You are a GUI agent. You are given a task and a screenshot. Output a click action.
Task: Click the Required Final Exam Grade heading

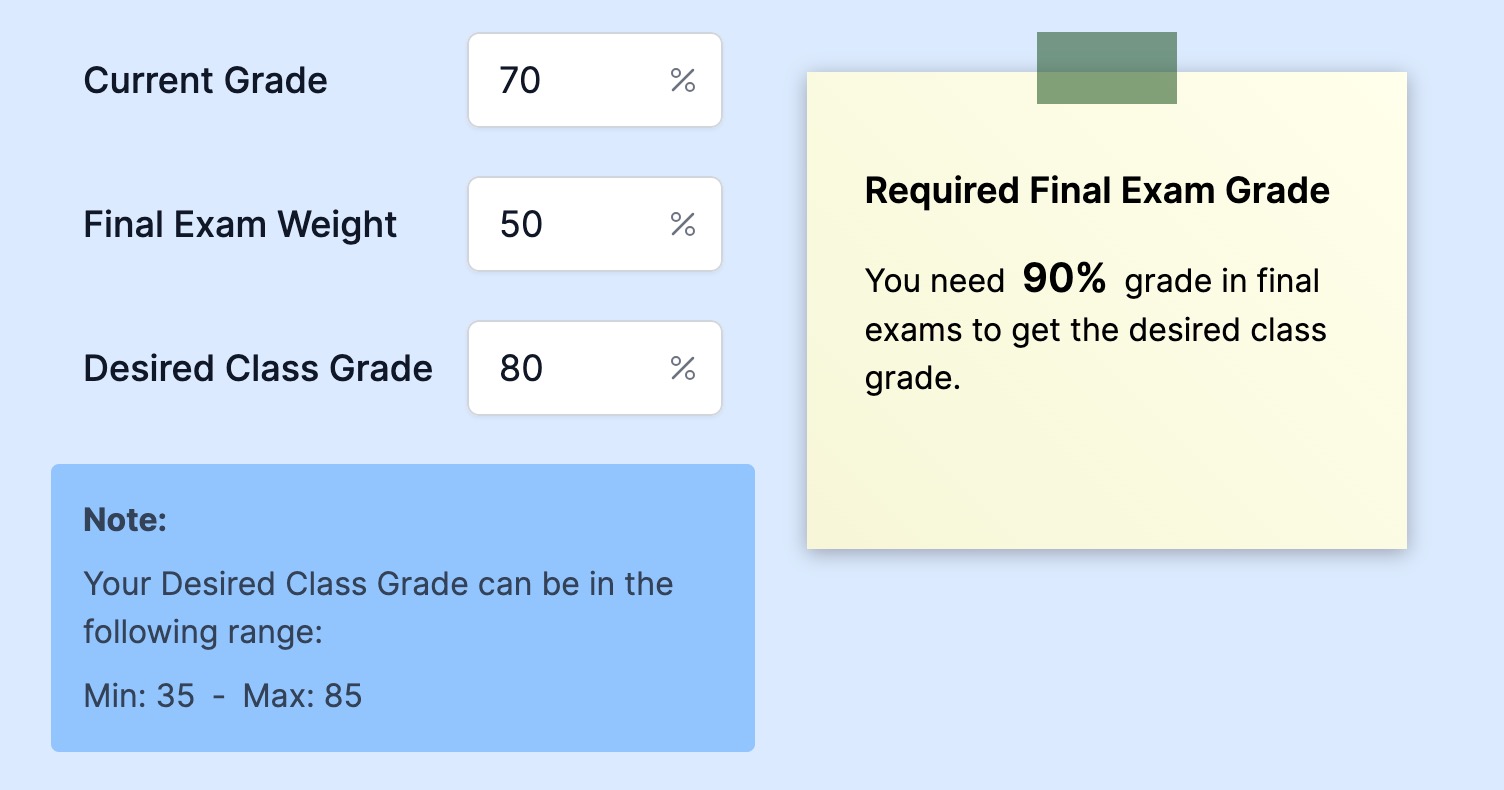click(x=1097, y=190)
